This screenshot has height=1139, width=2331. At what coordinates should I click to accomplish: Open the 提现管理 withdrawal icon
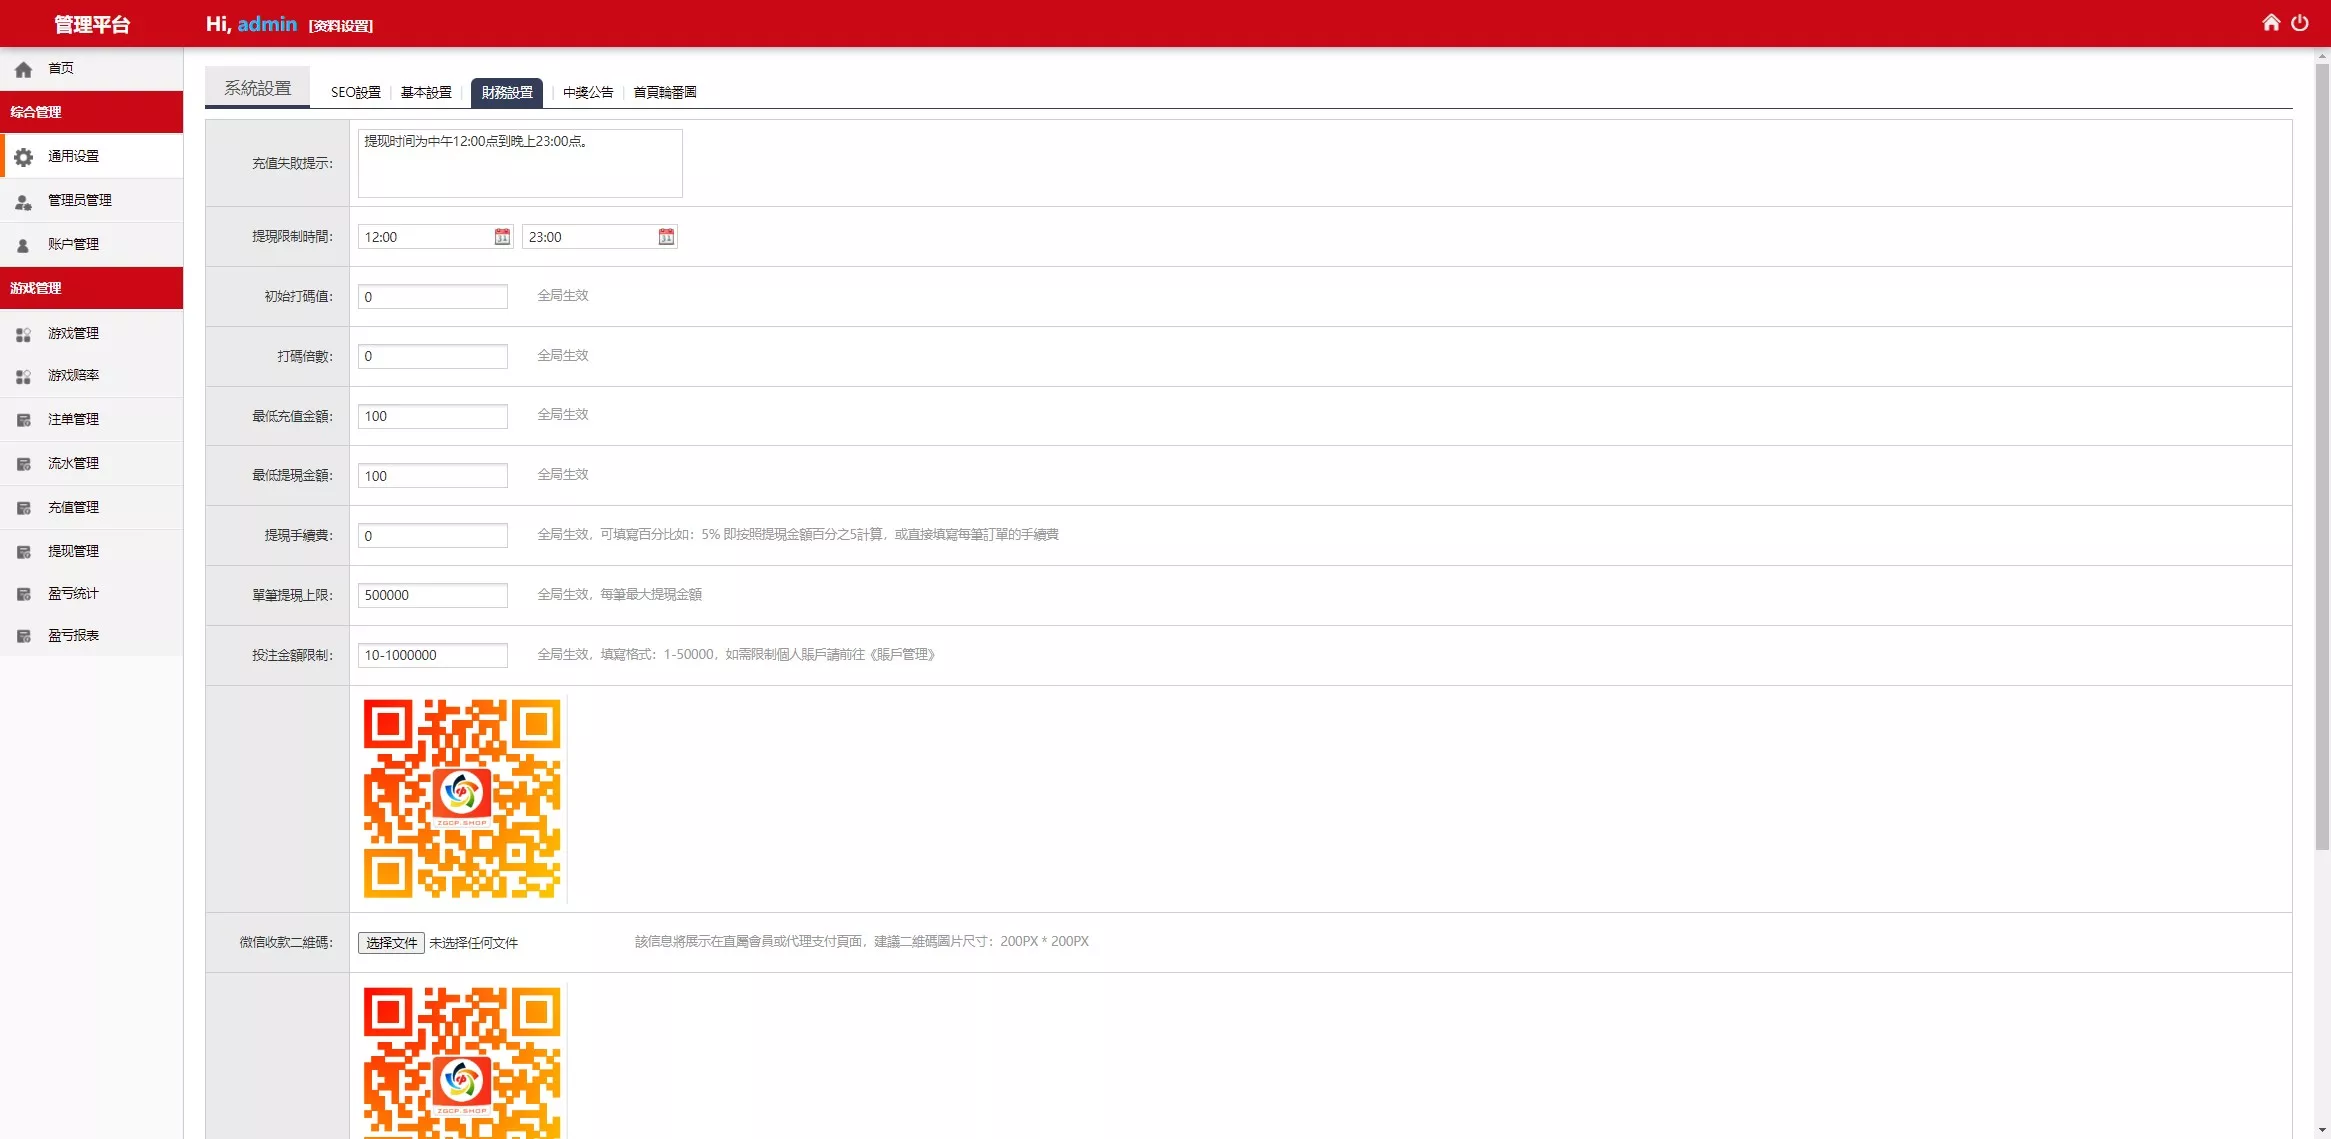(23, 550)
